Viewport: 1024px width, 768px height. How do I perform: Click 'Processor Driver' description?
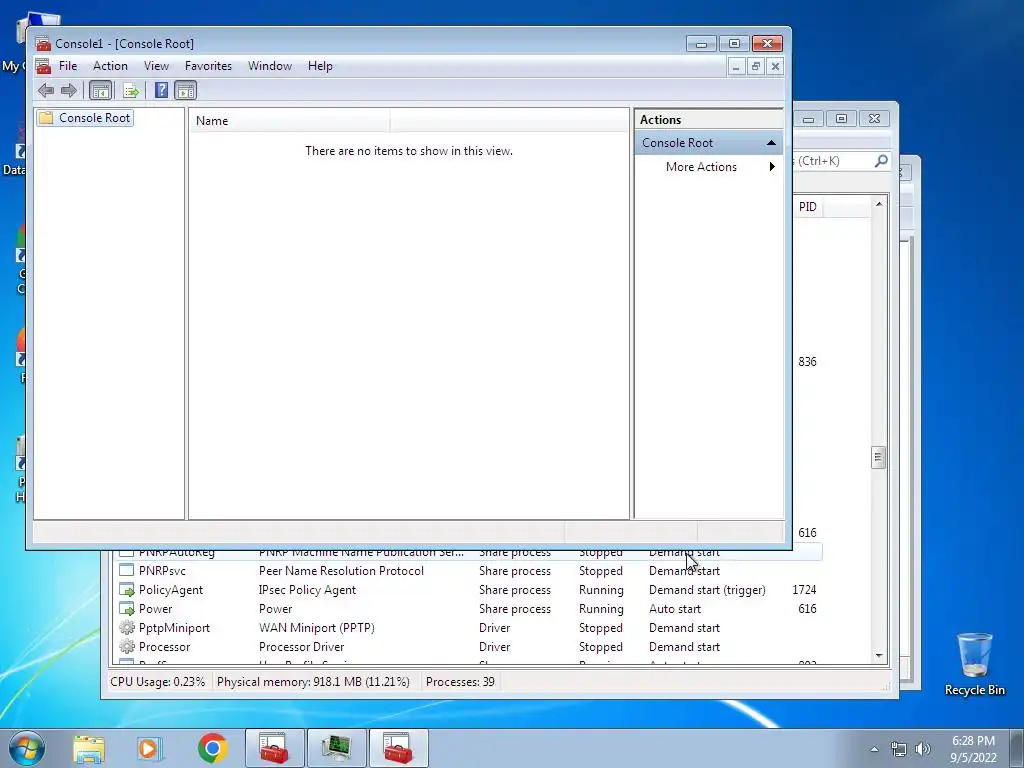coord(301,647)
